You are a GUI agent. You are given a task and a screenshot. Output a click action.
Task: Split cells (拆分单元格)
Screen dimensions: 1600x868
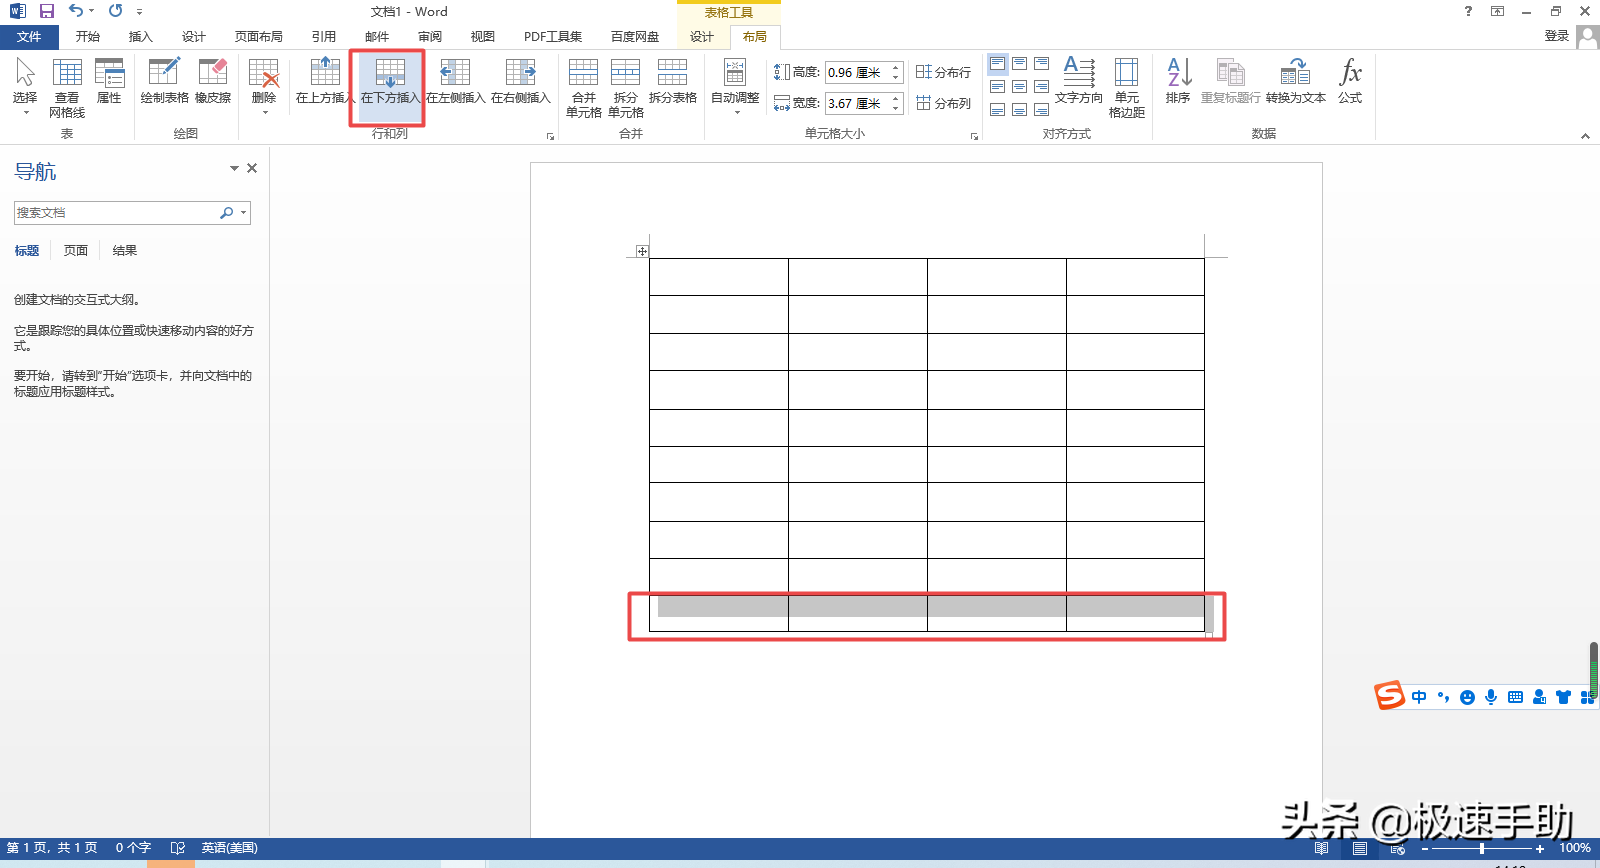tap(626, 88)
